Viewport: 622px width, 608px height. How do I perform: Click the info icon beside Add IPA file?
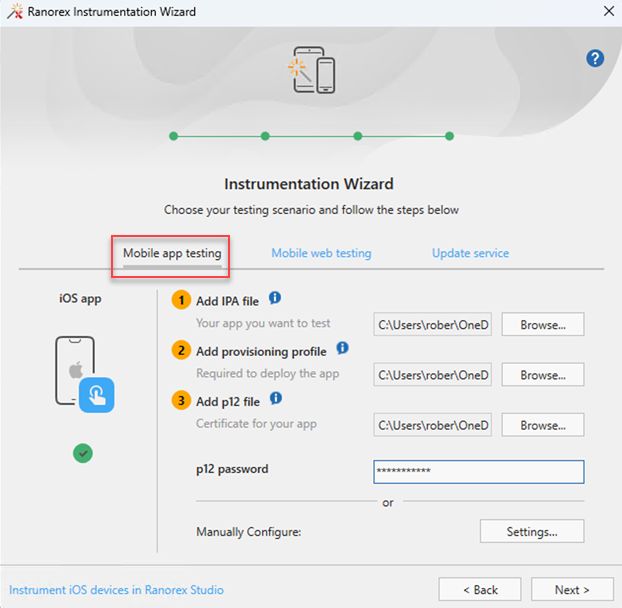275,297
